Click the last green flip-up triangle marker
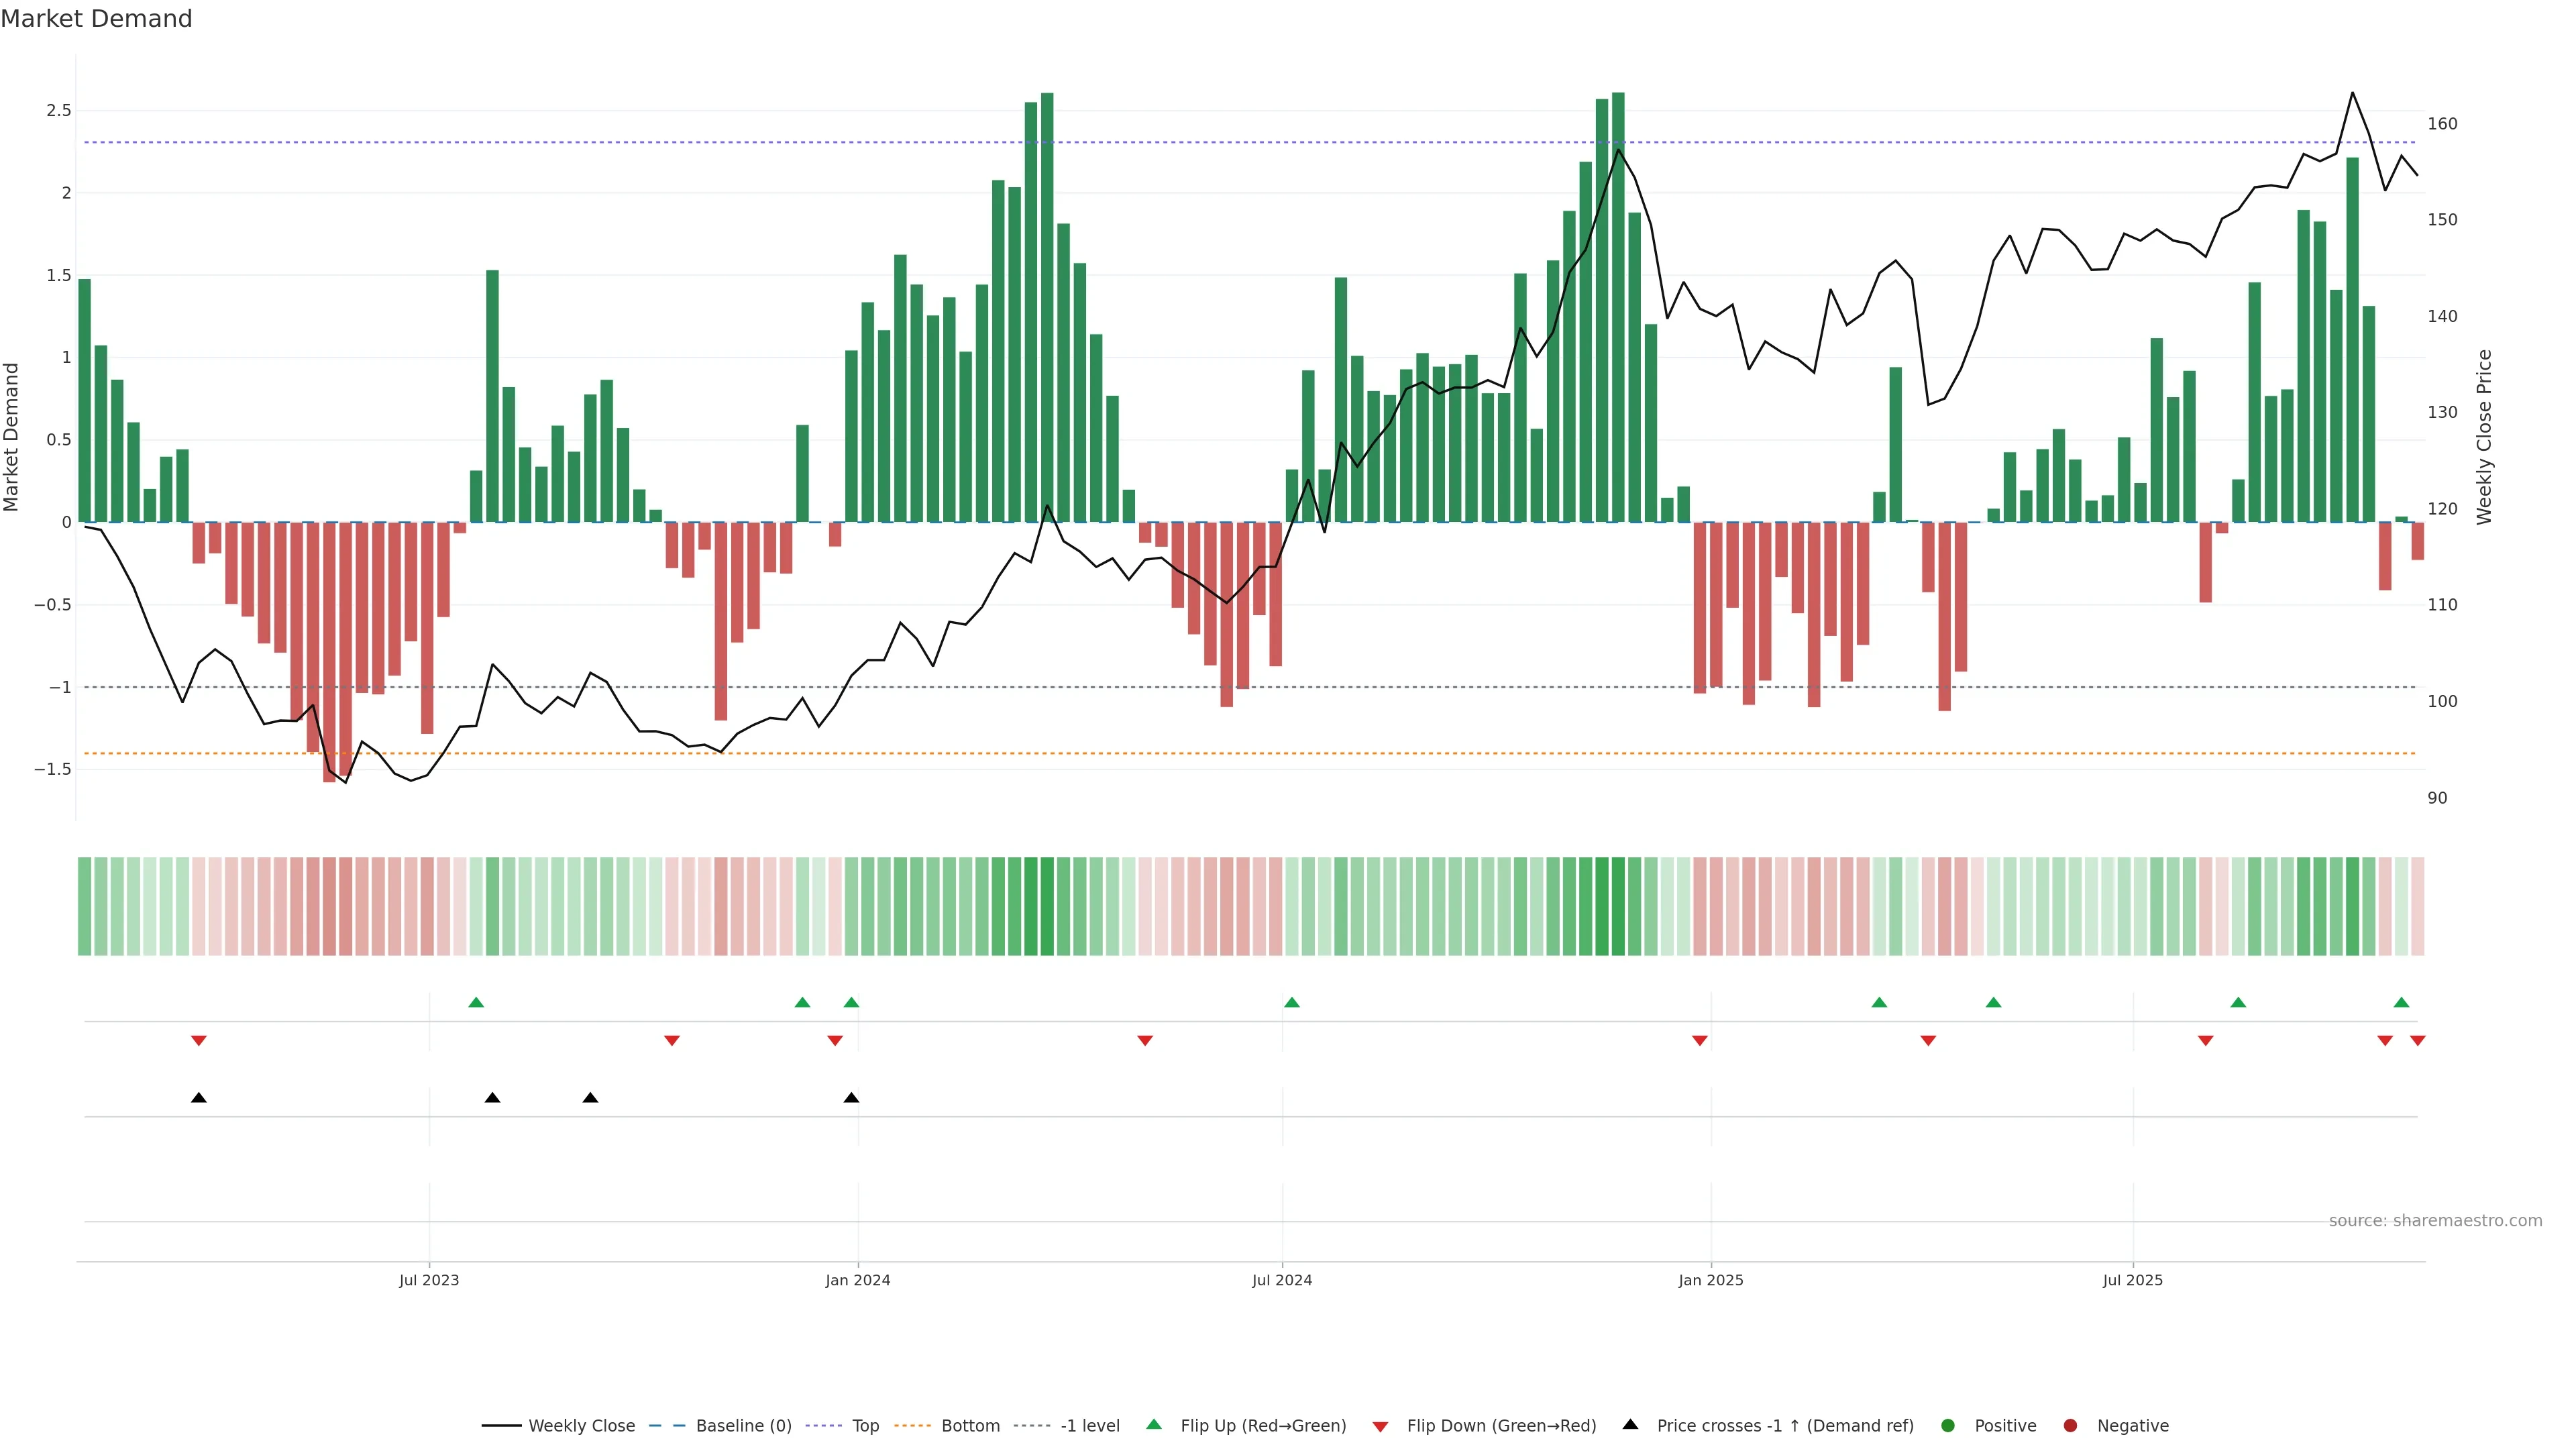The image size is (2576, 1449). coord(2401,1002)
